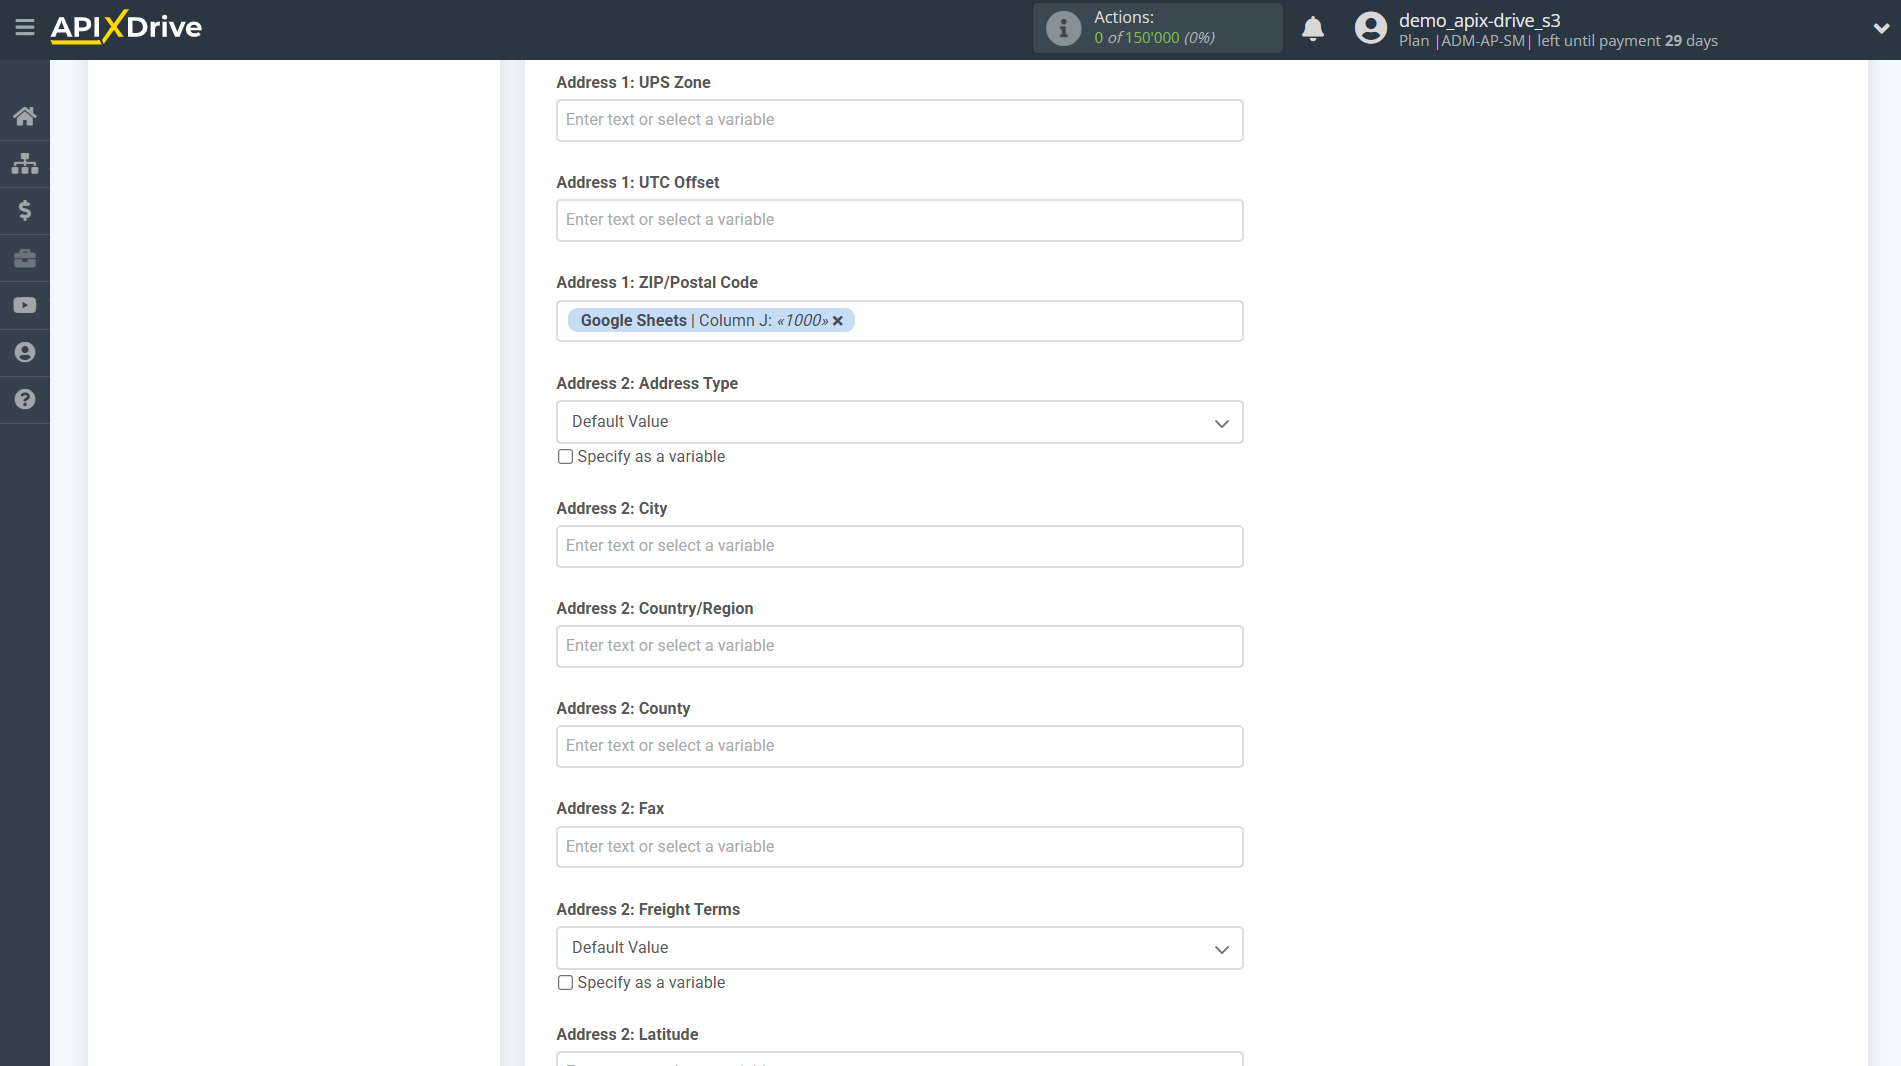Check Specify as a variable for Freight Terms

[565, 983]
